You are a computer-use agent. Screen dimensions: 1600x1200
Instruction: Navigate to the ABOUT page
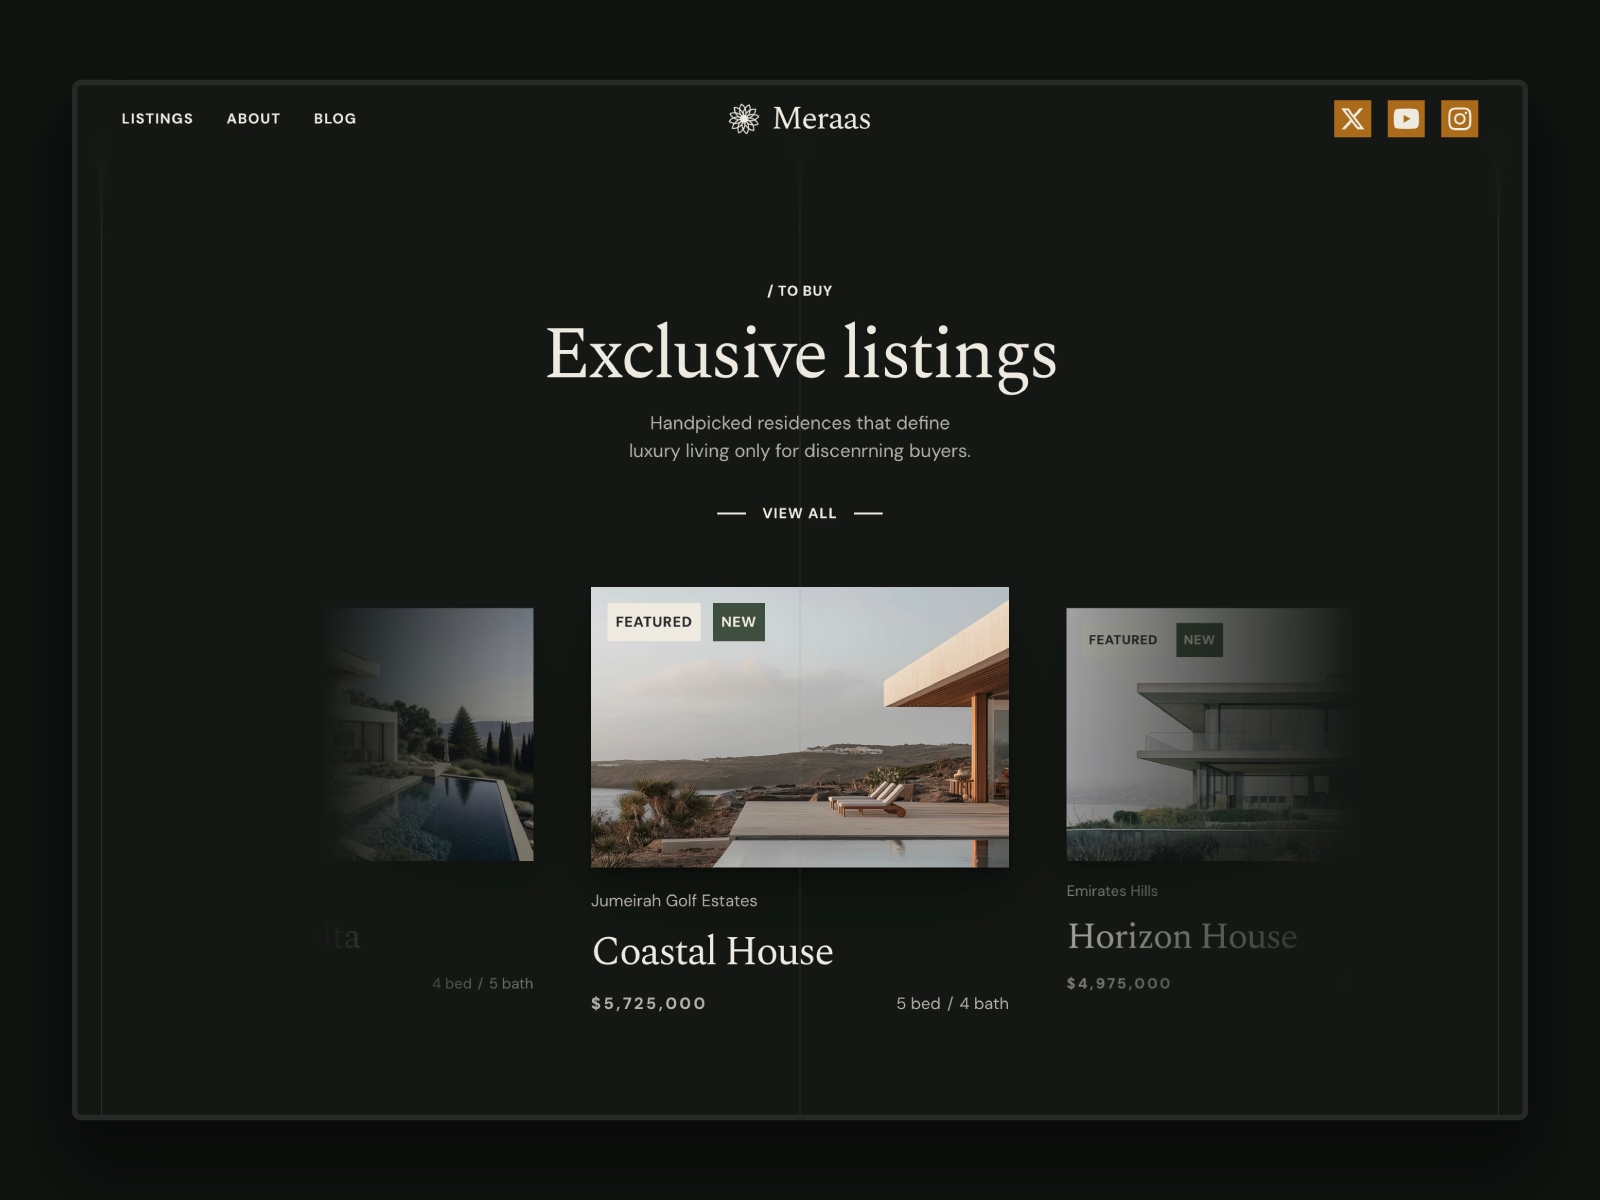[253, 118]
